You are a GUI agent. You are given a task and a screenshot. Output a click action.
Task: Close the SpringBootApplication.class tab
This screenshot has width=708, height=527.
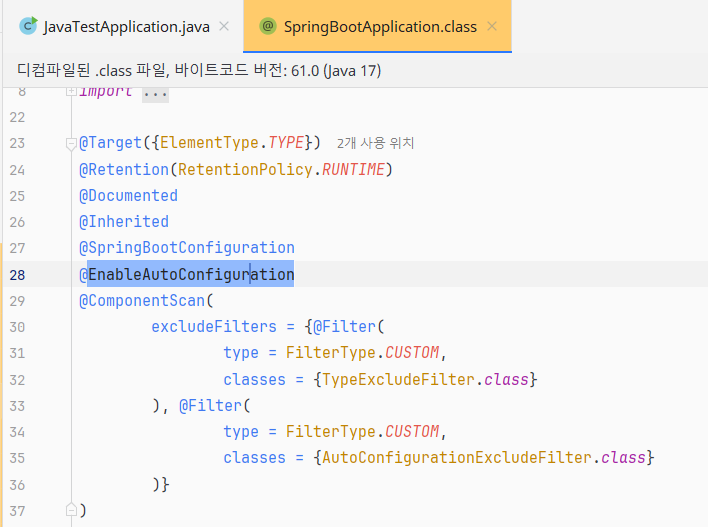tap(492, 26)
